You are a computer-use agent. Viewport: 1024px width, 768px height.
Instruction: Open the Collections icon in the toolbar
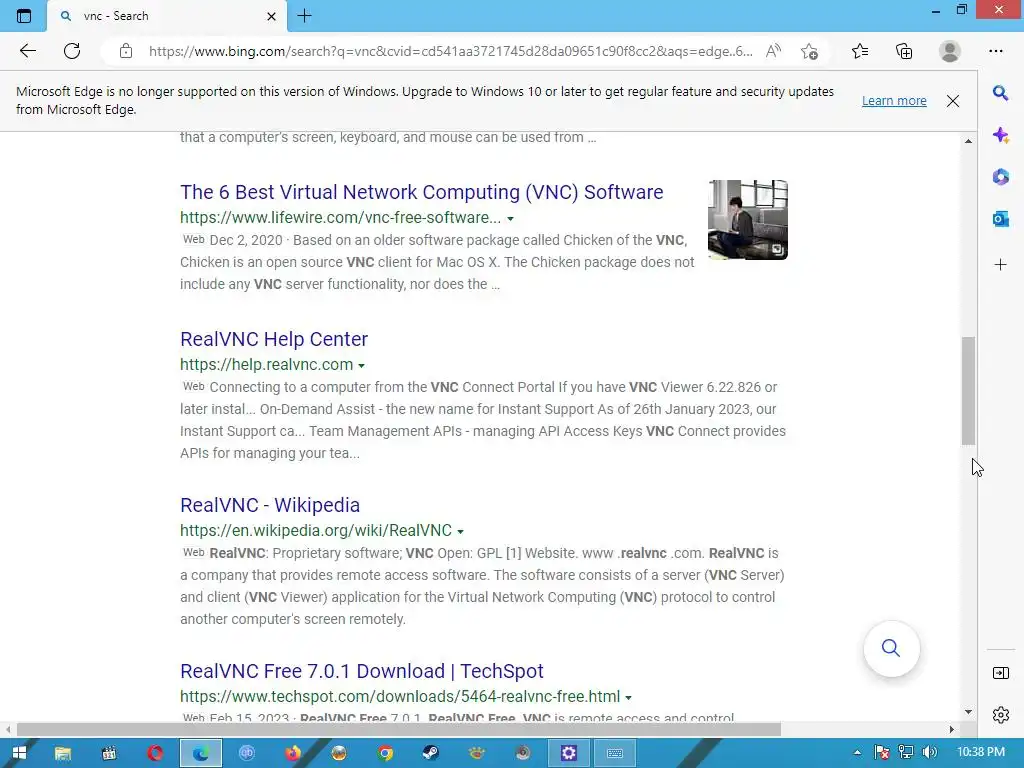click(x=904, y=51)
